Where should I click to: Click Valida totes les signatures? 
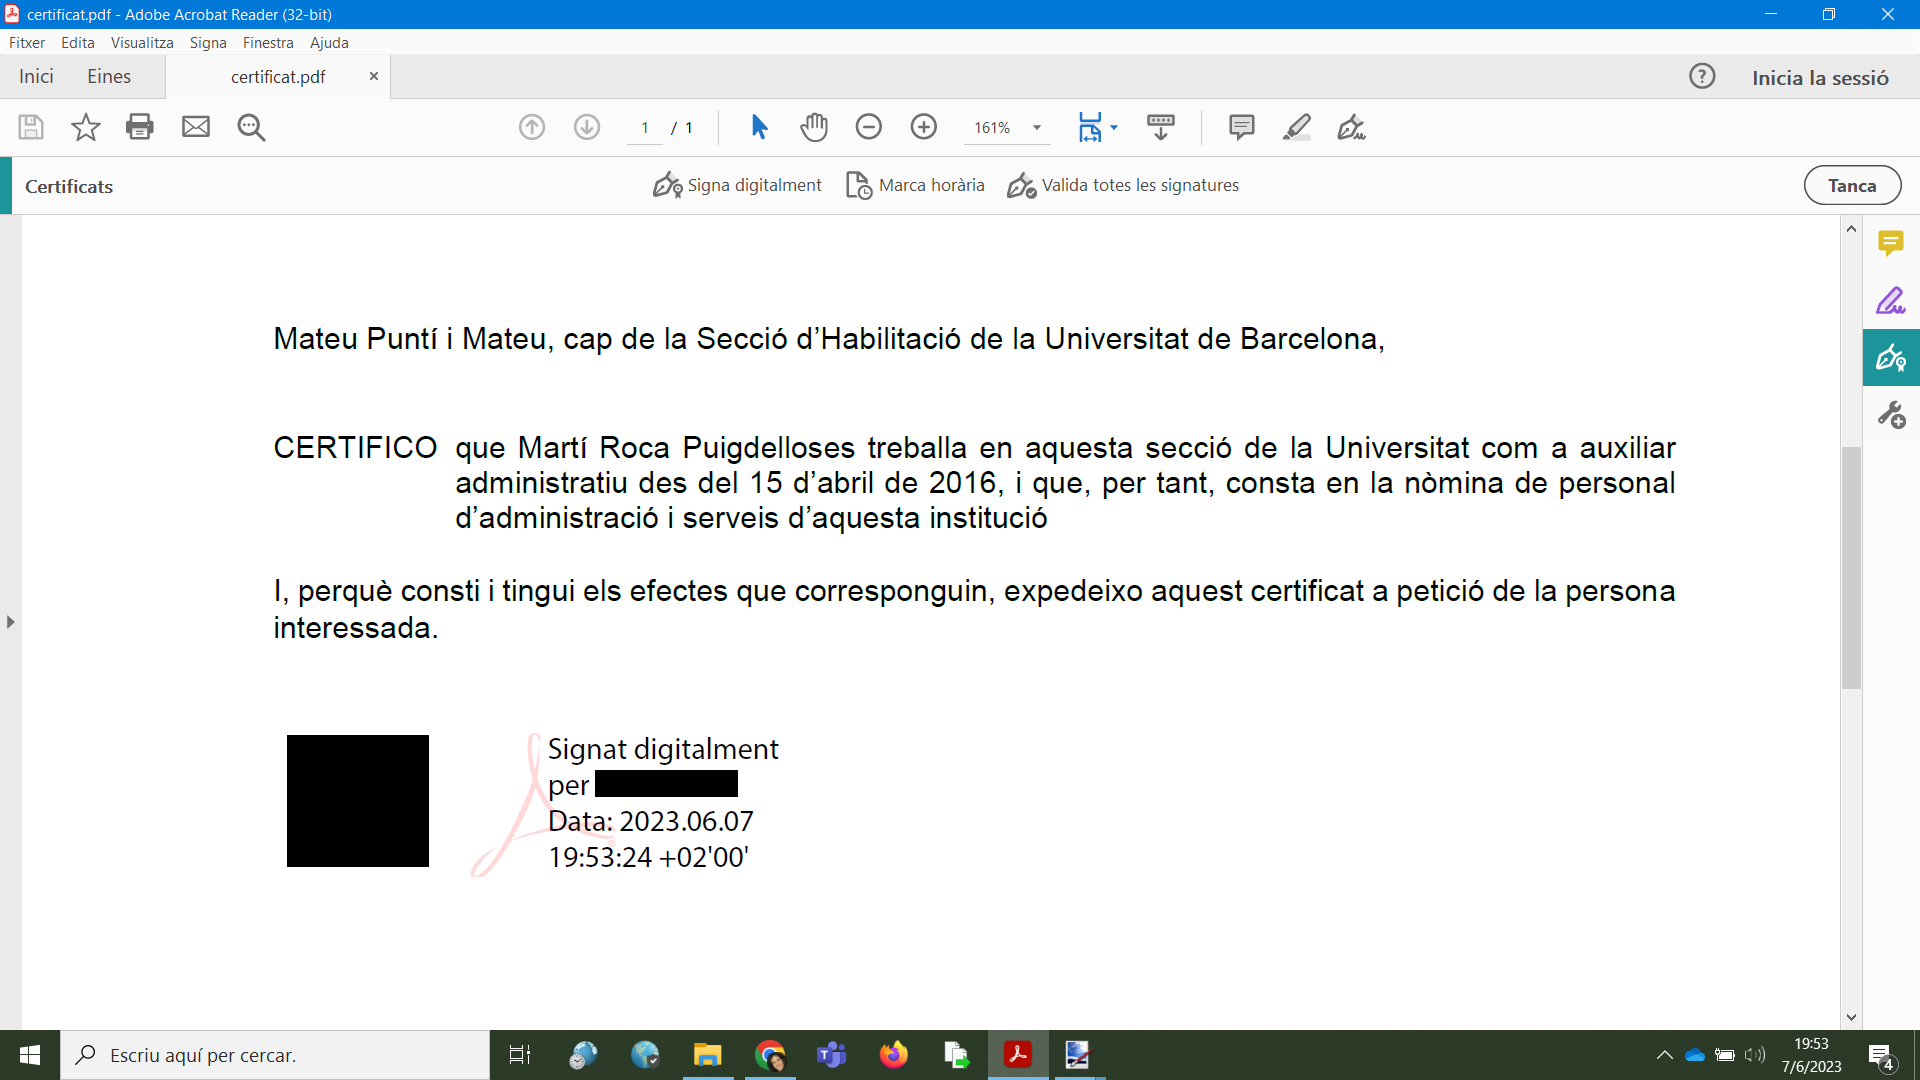click(x=1123, y=185)
